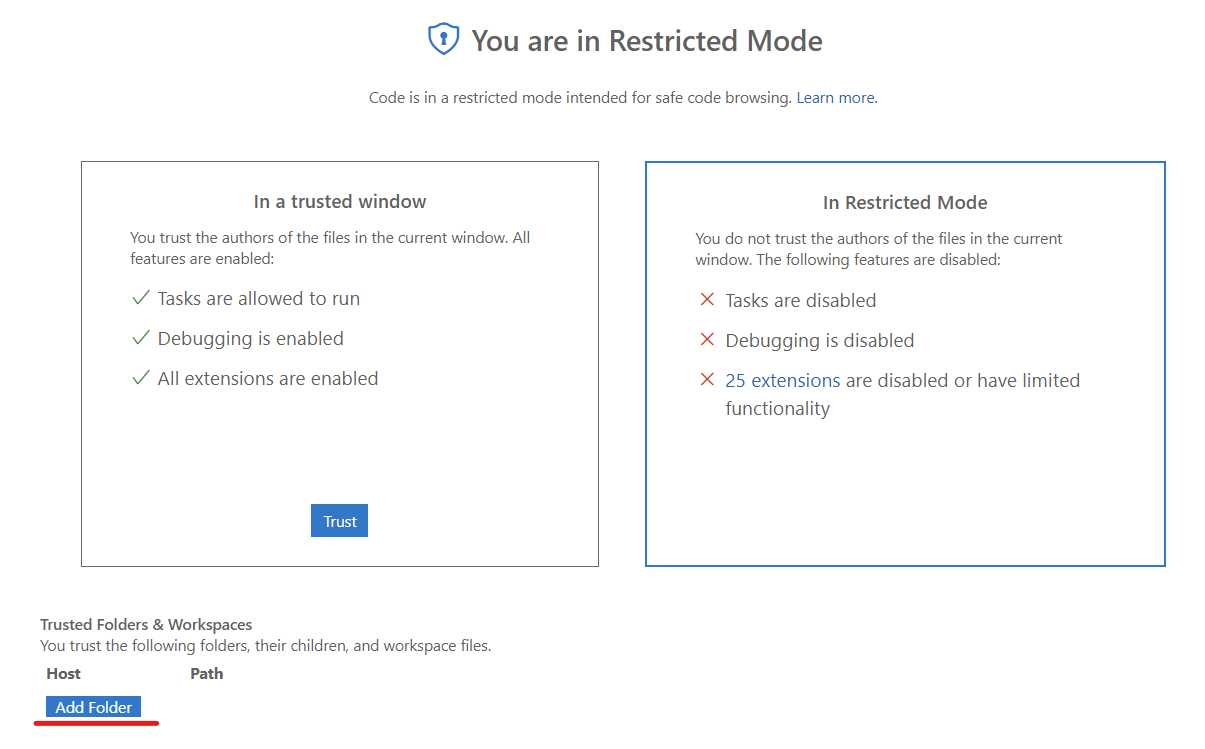Click the "In Restricted Mode" card heading

(x=905, y=203)
